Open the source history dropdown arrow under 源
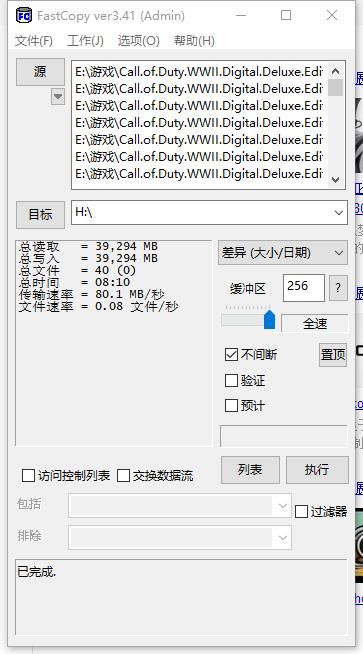 point(58,97)
